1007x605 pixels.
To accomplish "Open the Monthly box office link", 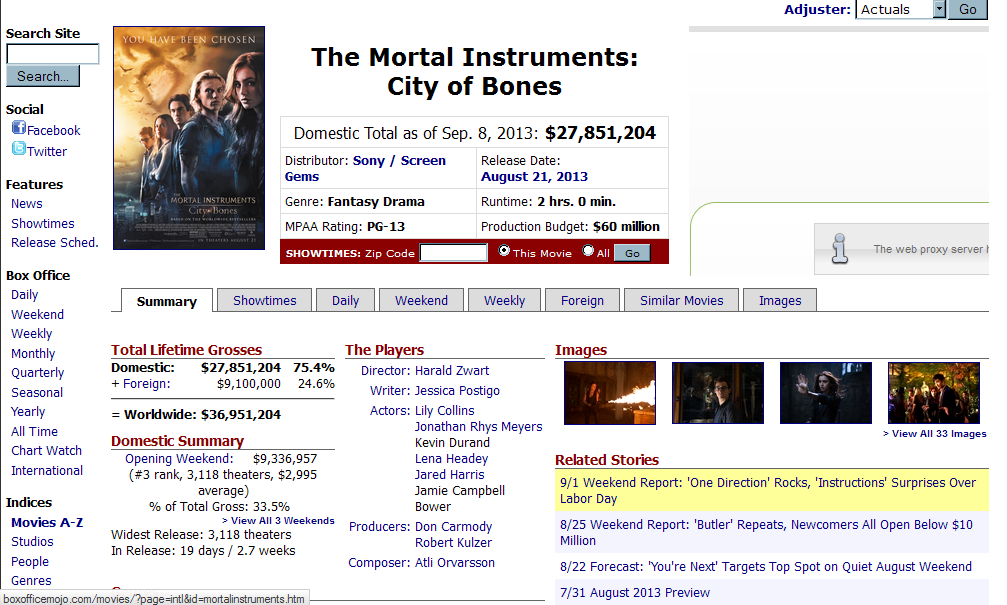I will coord(33,354).
